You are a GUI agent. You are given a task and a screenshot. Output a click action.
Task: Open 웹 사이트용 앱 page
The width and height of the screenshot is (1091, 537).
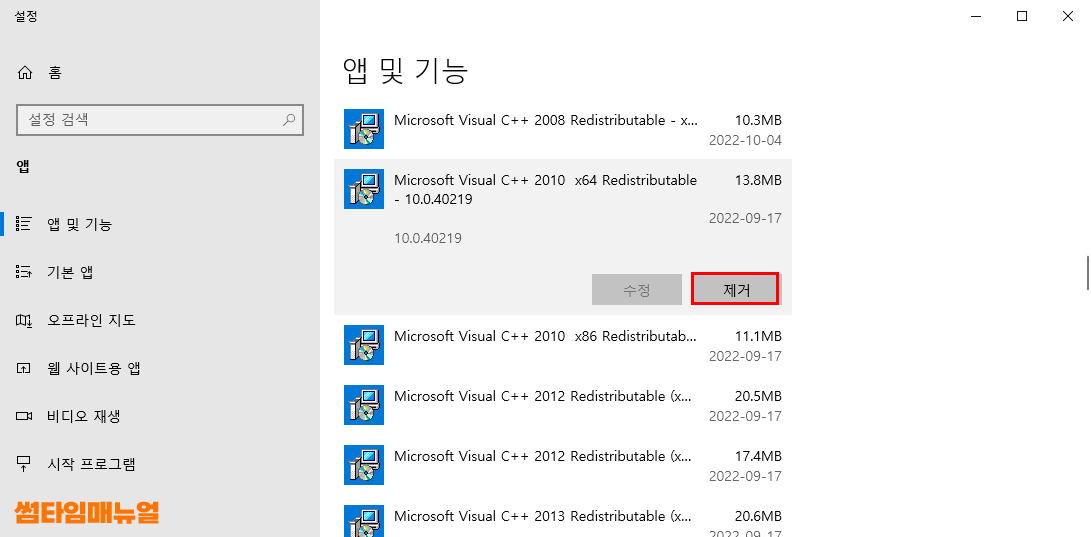(160, 368)
